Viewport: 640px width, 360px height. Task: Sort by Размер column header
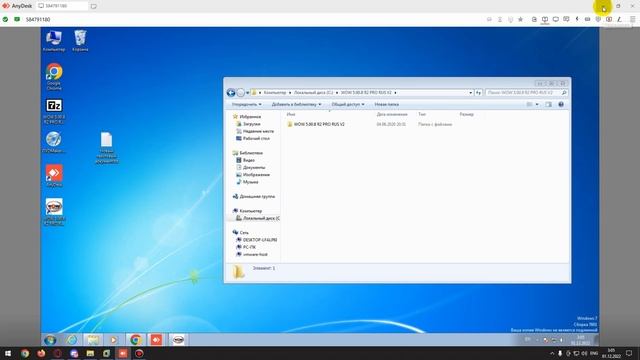(467, 114)
